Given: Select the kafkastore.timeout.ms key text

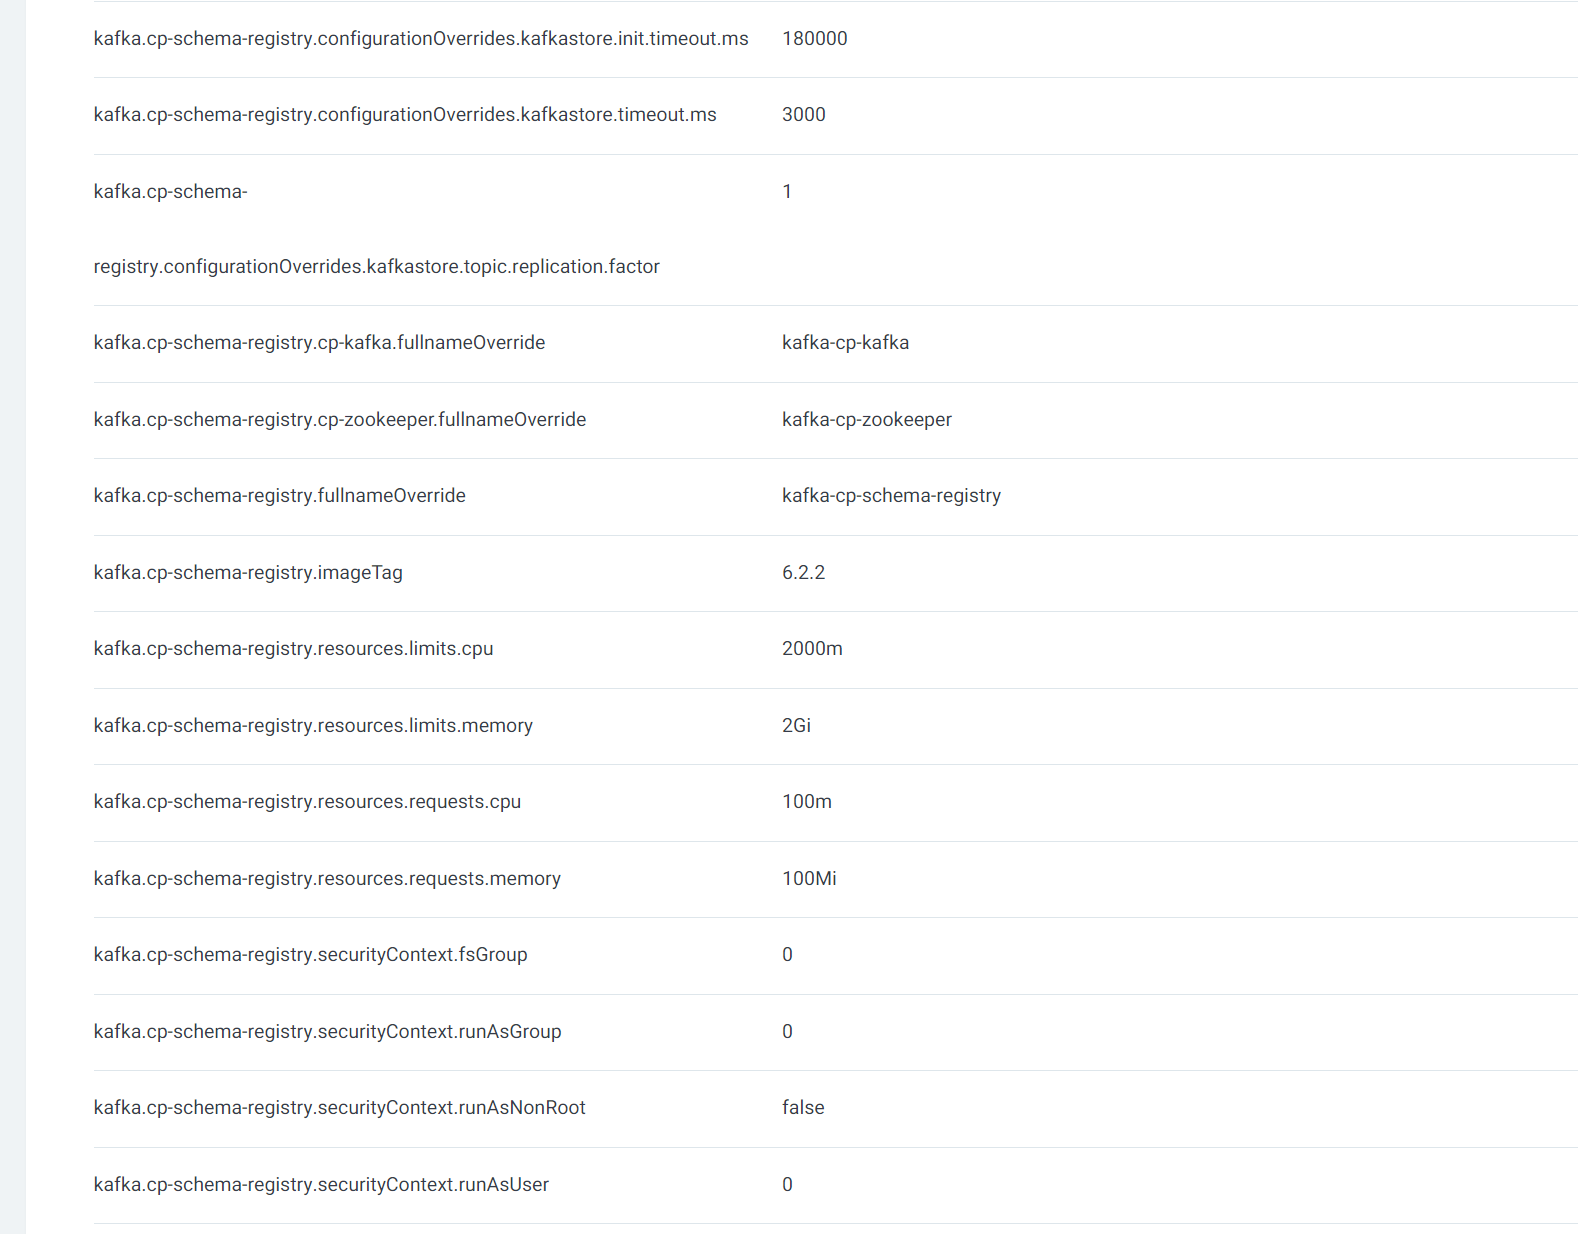Looking at the screenshot, I should pyautogui.click(x=405, y=115).
